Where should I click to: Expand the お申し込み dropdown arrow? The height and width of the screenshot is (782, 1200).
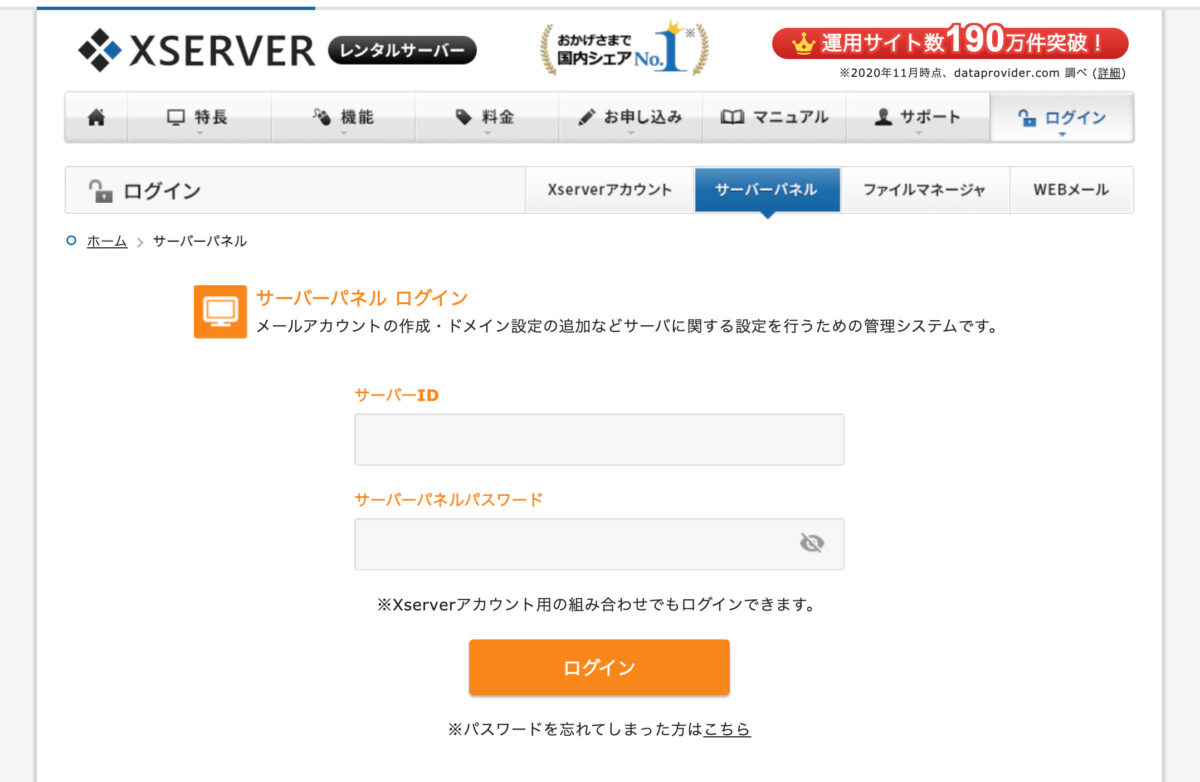[630, 133]
